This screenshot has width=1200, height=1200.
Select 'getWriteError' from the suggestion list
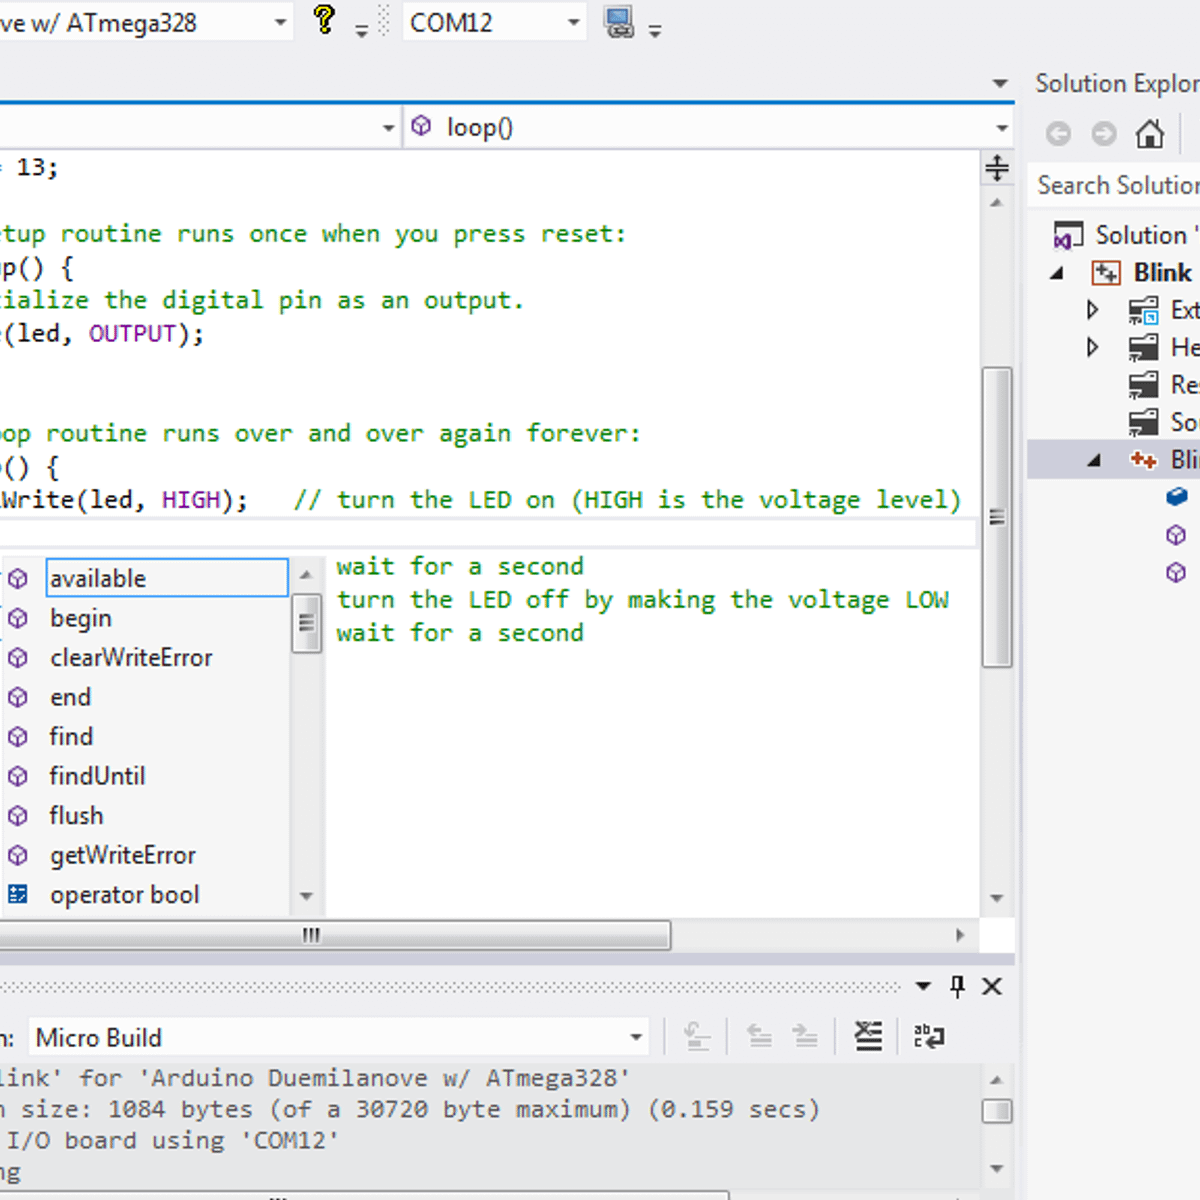coord(122,855)
